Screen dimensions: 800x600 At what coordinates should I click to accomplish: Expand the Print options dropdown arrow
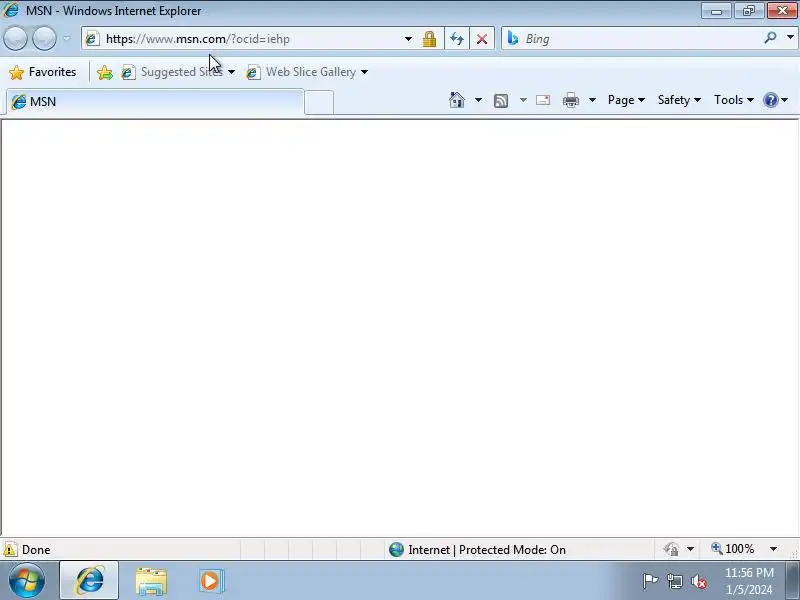[592, 100]
